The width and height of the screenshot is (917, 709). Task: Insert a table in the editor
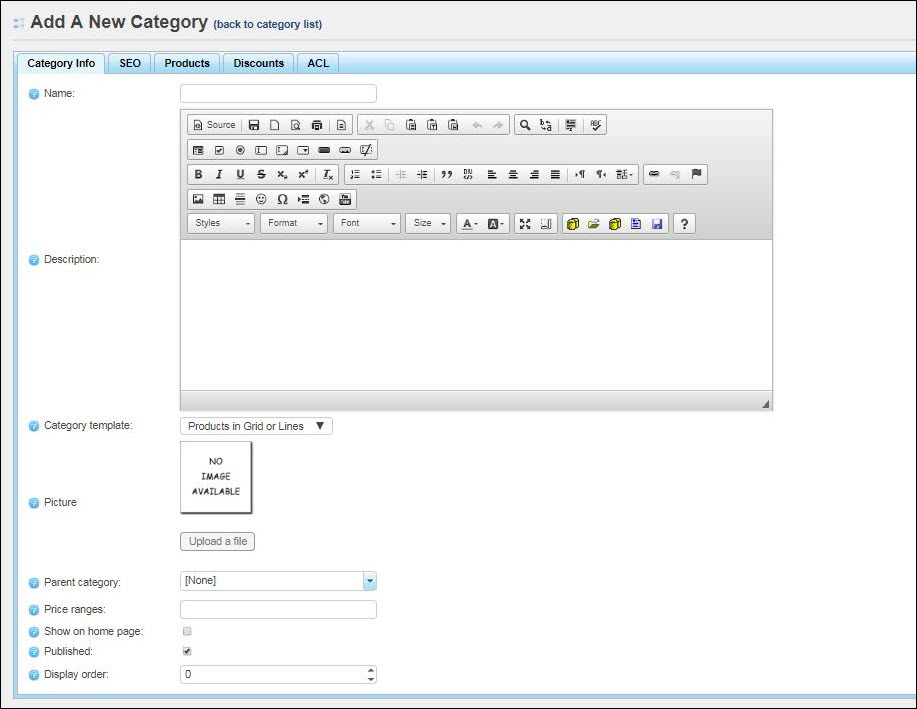tap(219, 199)
